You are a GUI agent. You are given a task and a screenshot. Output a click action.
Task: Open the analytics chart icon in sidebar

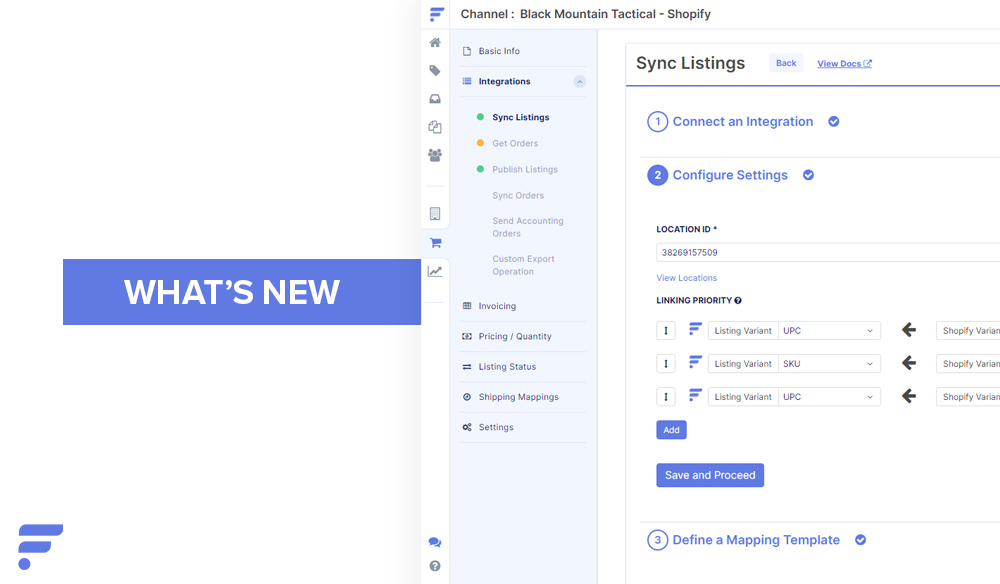[x=435, y=272]
